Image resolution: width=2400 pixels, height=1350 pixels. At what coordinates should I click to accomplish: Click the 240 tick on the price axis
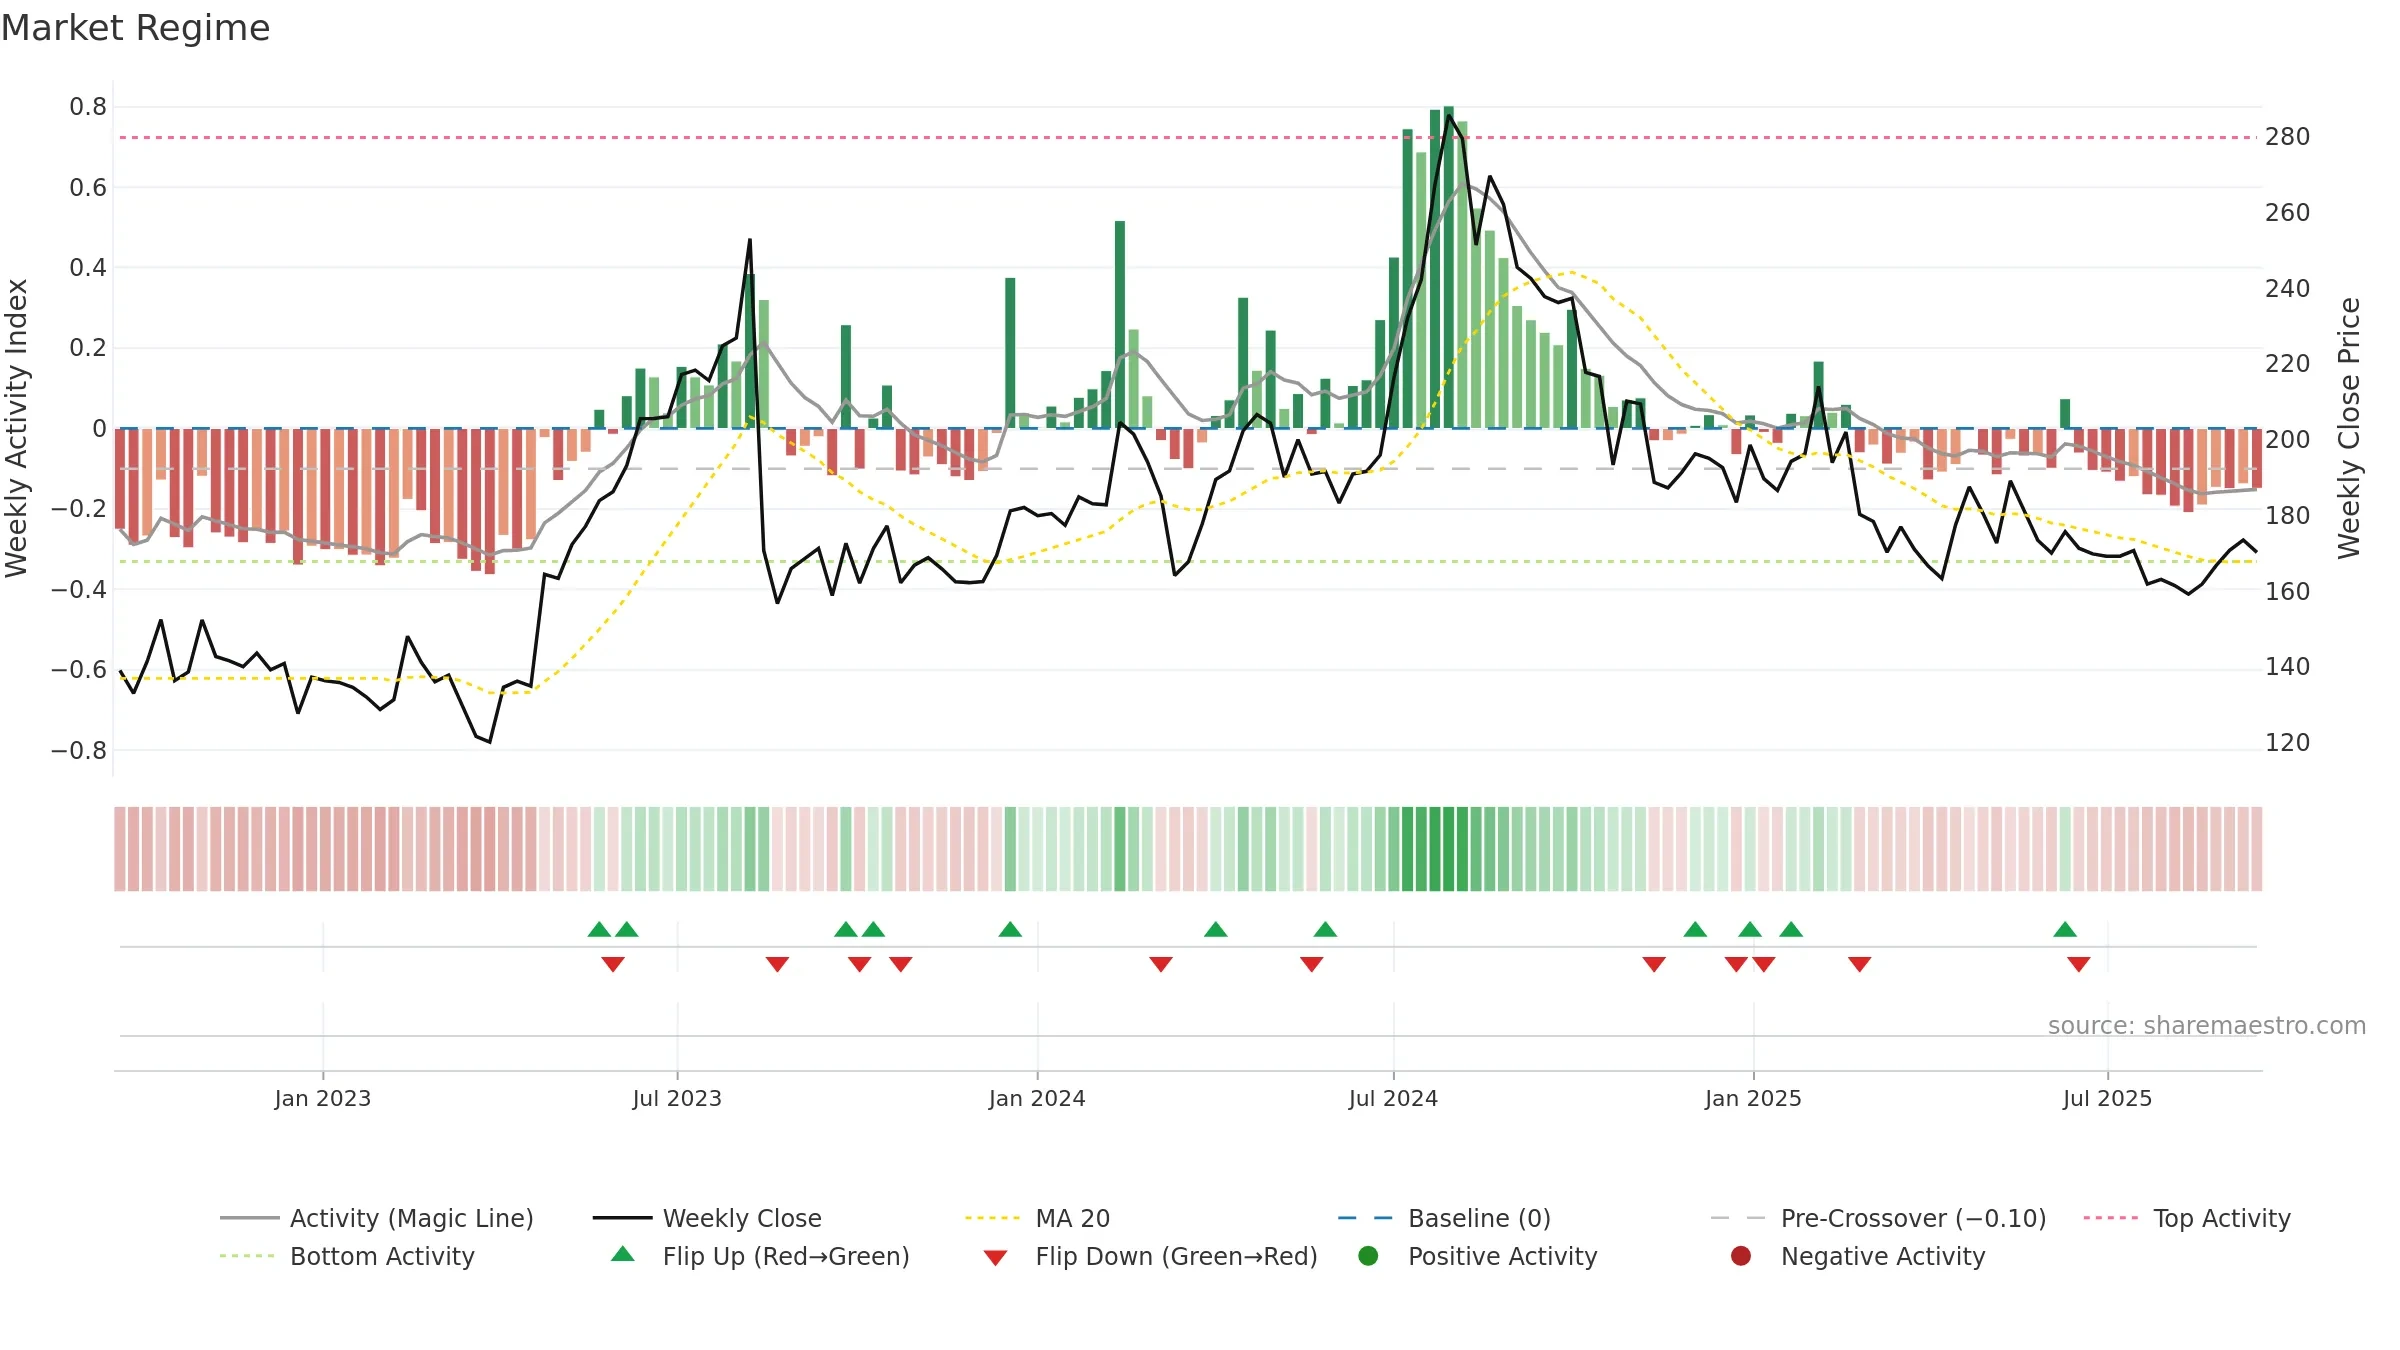2288,288
